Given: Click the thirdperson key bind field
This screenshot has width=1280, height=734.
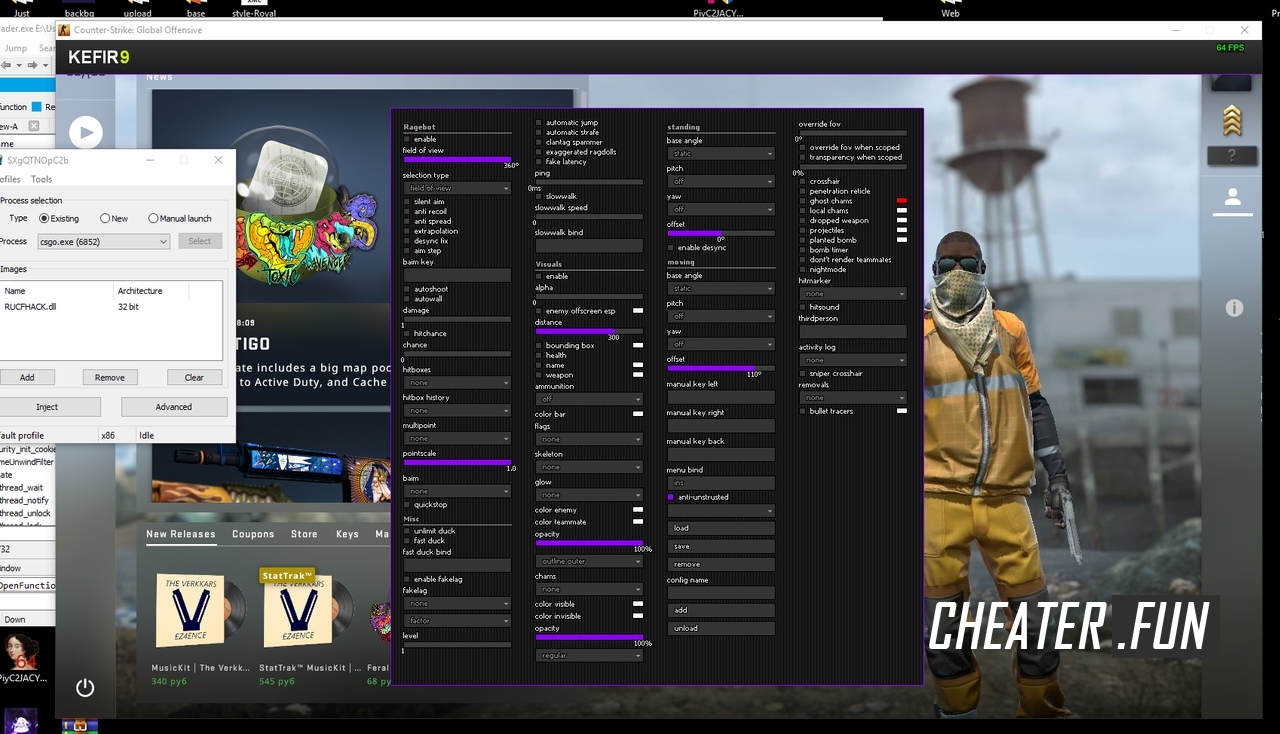Looking at the screenshot, I should tap(853, 331).
